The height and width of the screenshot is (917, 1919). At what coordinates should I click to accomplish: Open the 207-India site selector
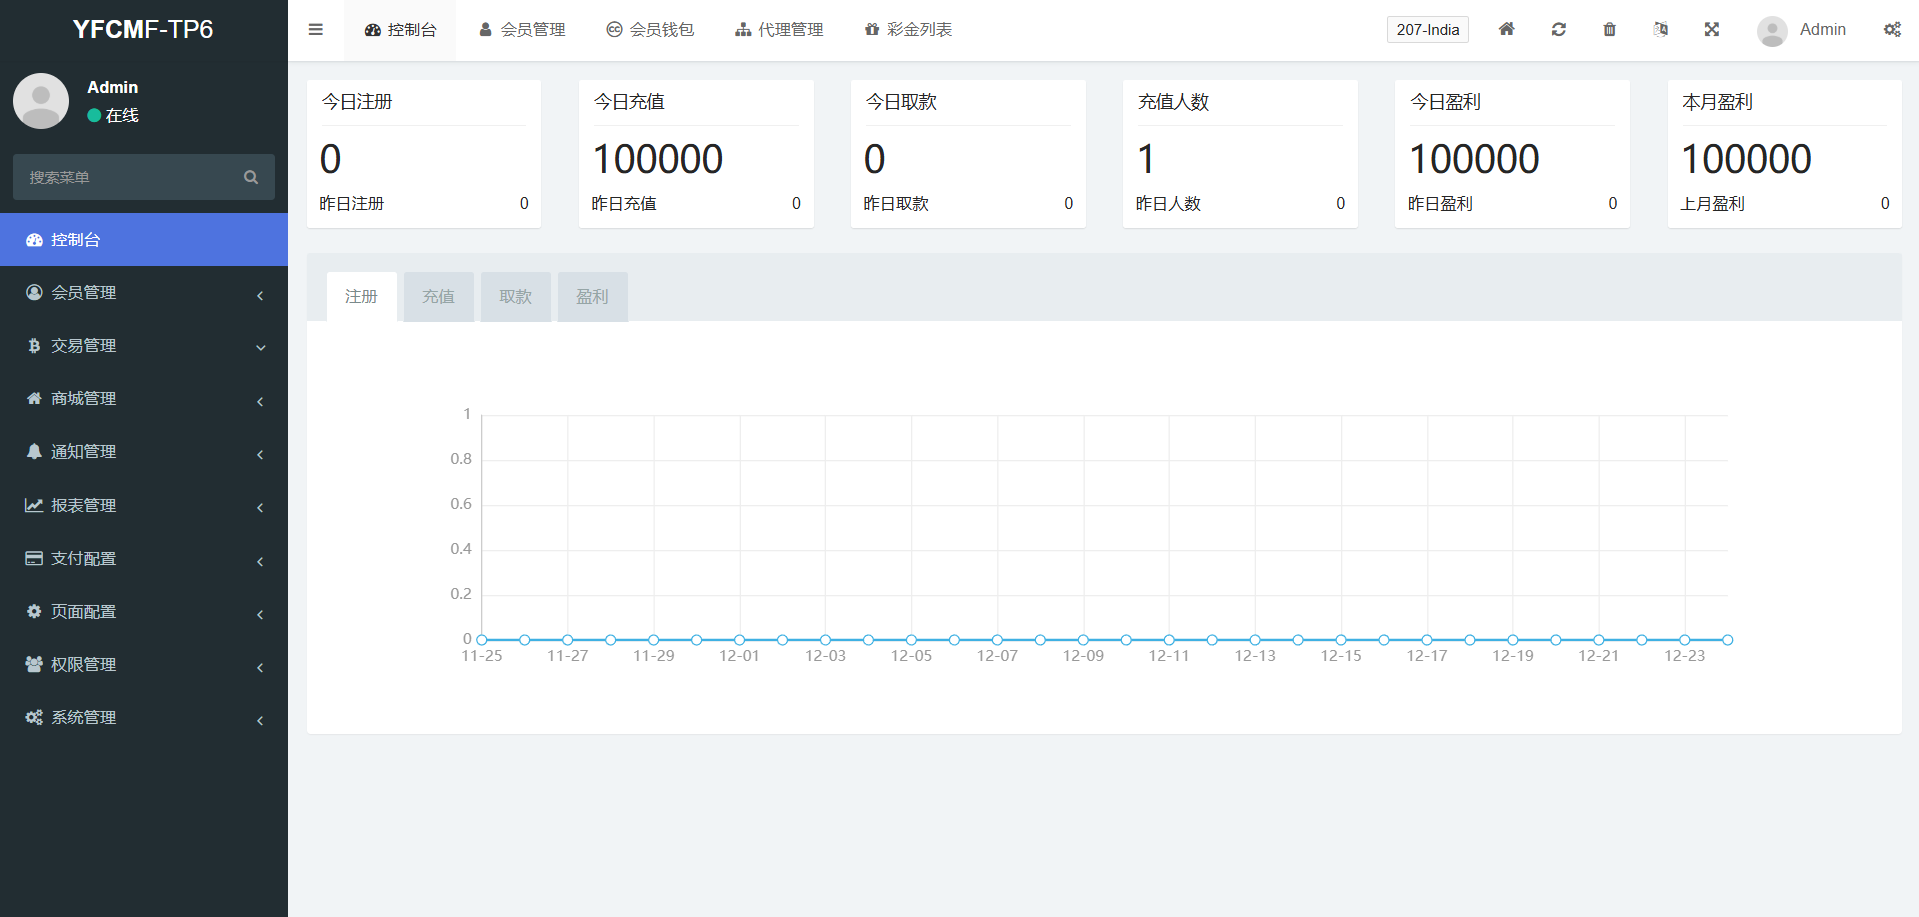coord(1427,30)
